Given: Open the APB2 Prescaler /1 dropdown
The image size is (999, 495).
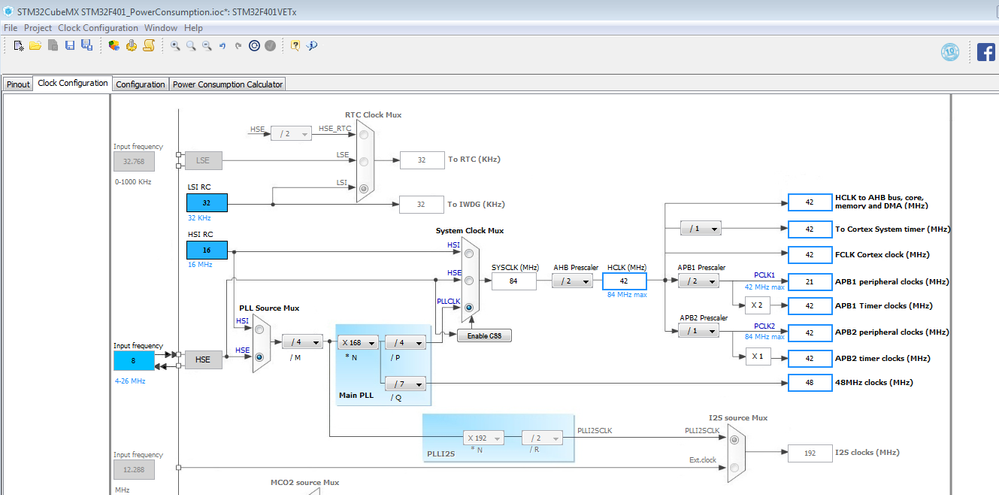Looking at the screenshot, I should tap(698, 331).
